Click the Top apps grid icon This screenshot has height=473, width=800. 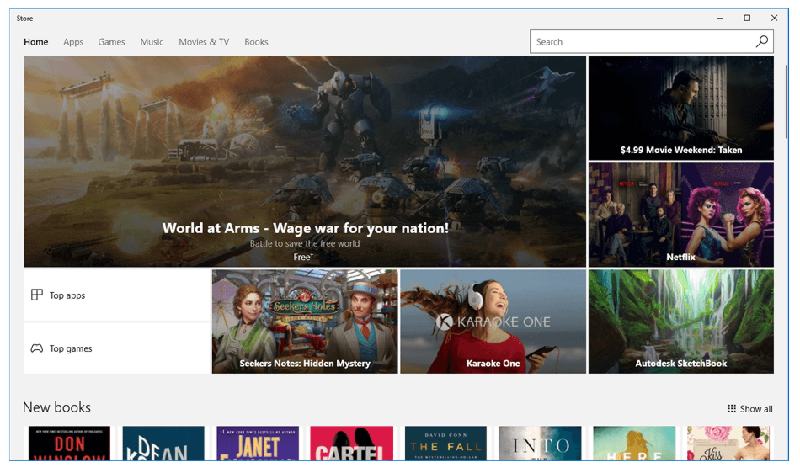tap(37, 295)
